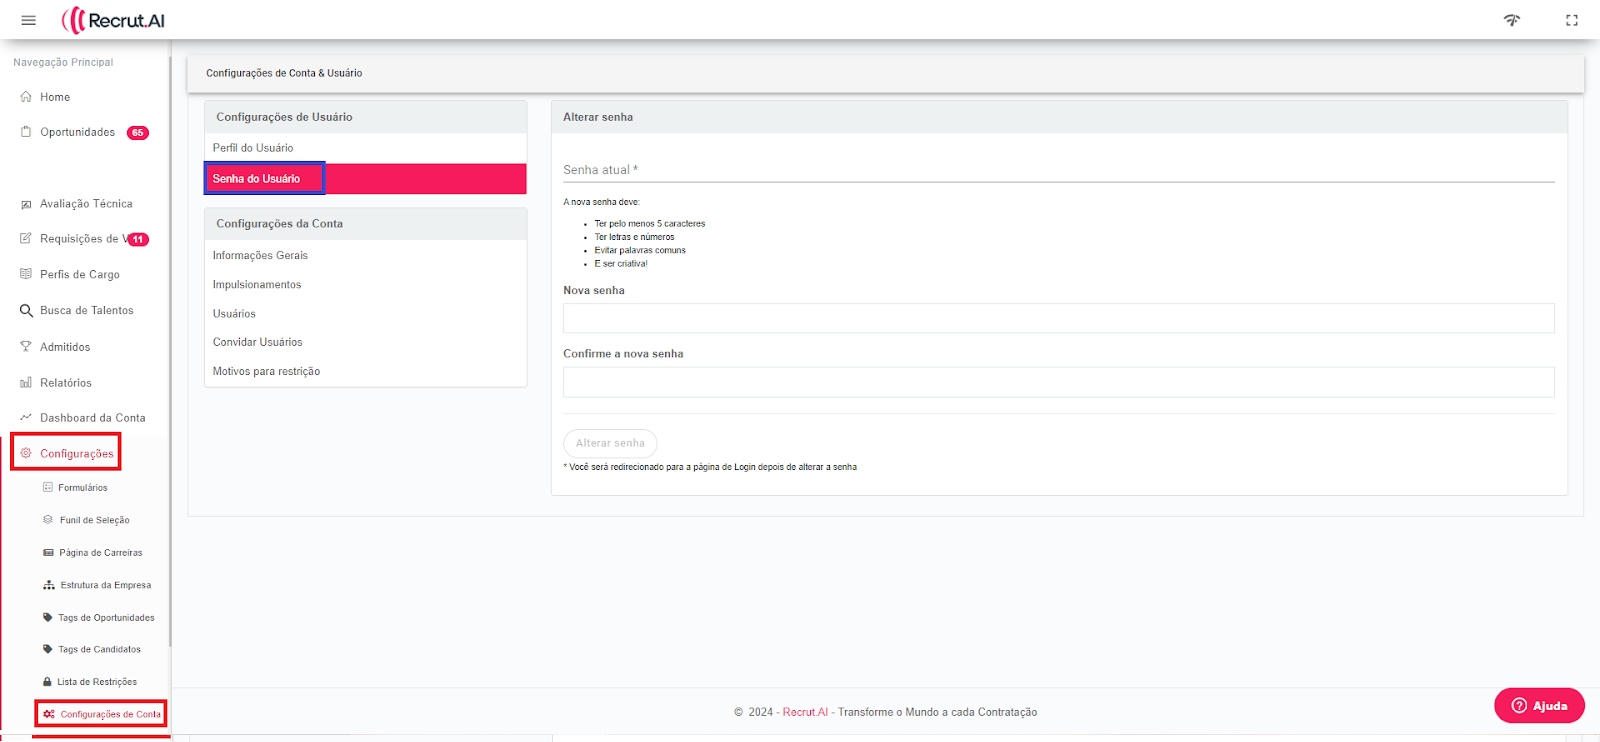Viewport: 1600px width, 742px height.
Task: Click the wifi status icon in header
Action: point(1511,20)
